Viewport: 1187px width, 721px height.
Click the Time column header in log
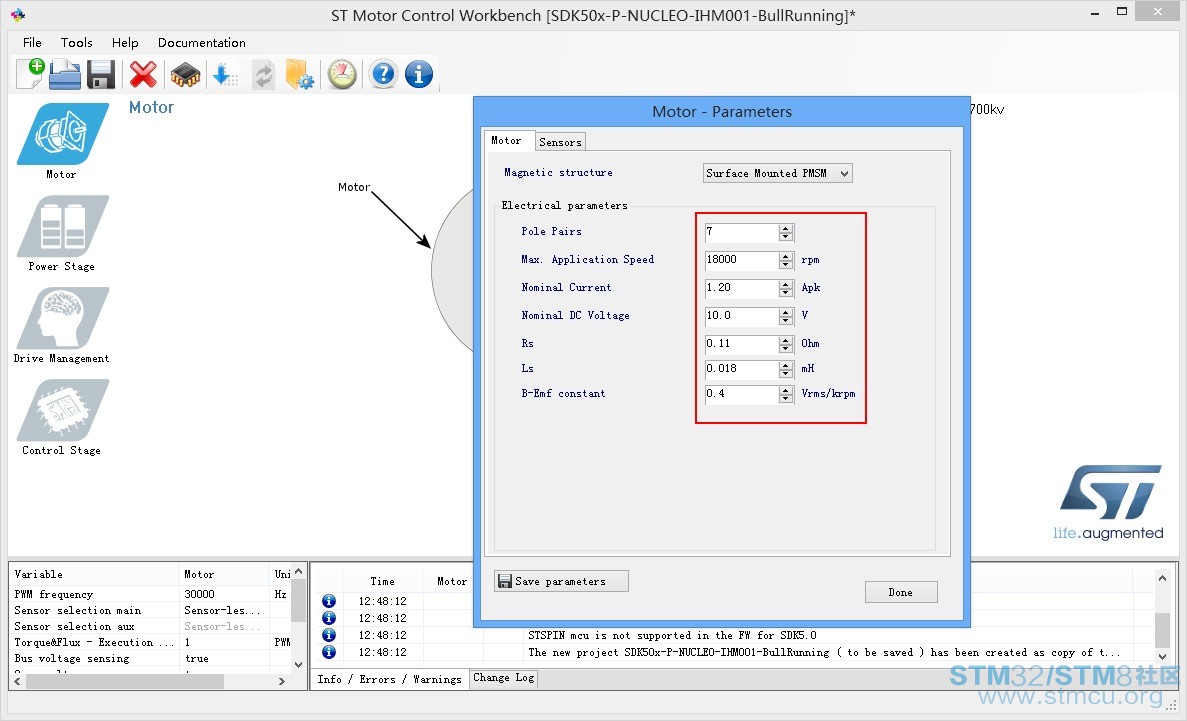coord(382,581)
